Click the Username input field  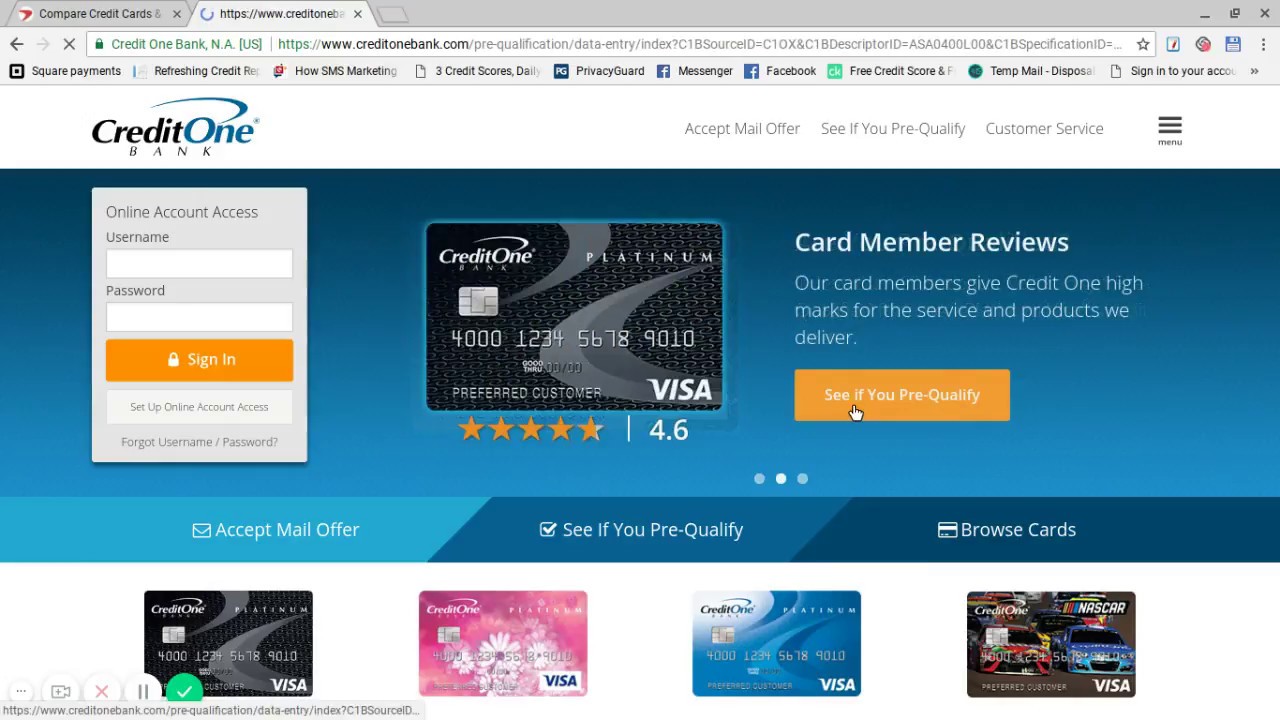[199, 263]
